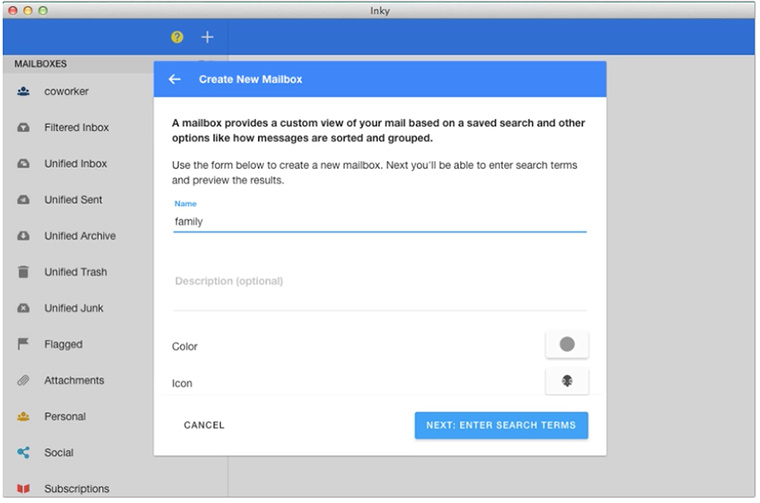Click the Personal mailbox orange icon
760x503 pixels.
click(23, 416)
